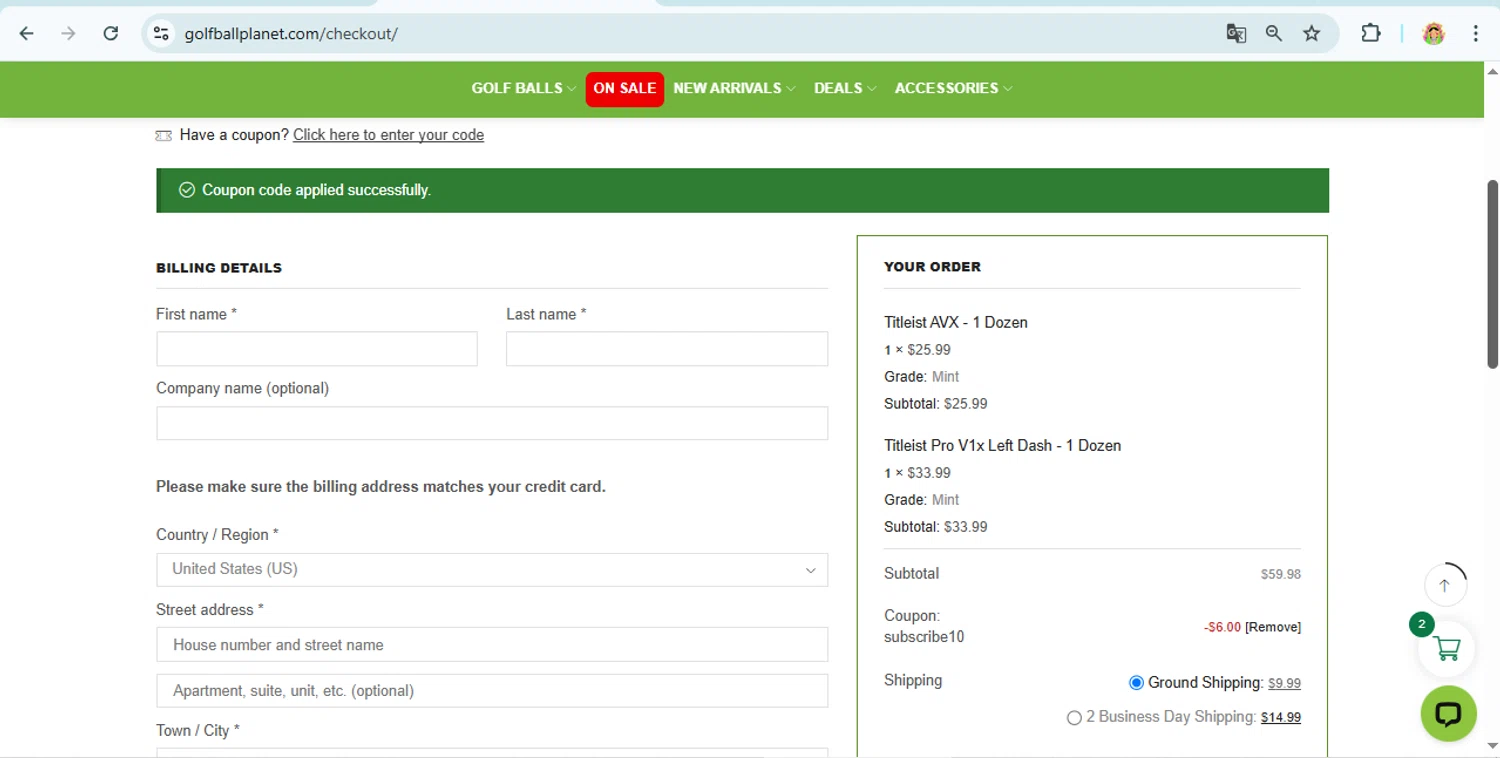Viewport: 1500px width, 758px height.
Task: Click the Company name field
Action: tap(492, 423)
